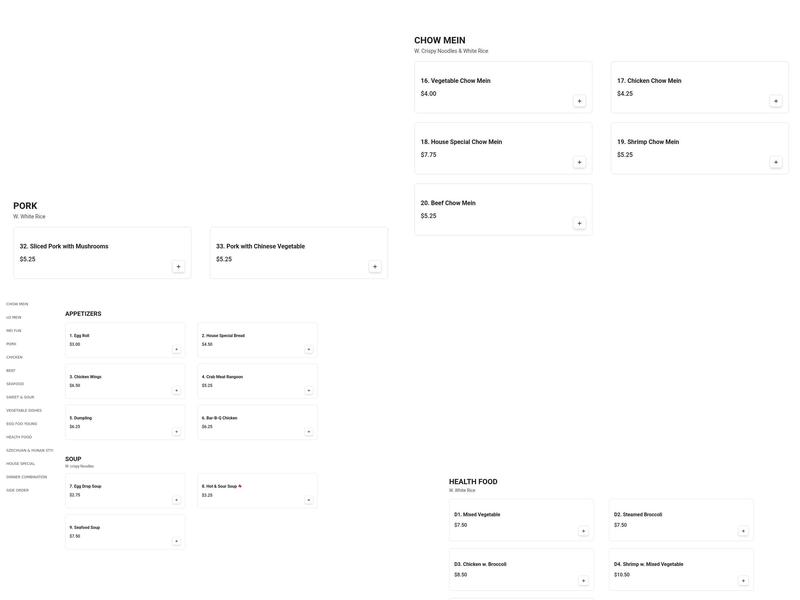Add Hot & Sour Soup to cart

(x=309, y=500)
